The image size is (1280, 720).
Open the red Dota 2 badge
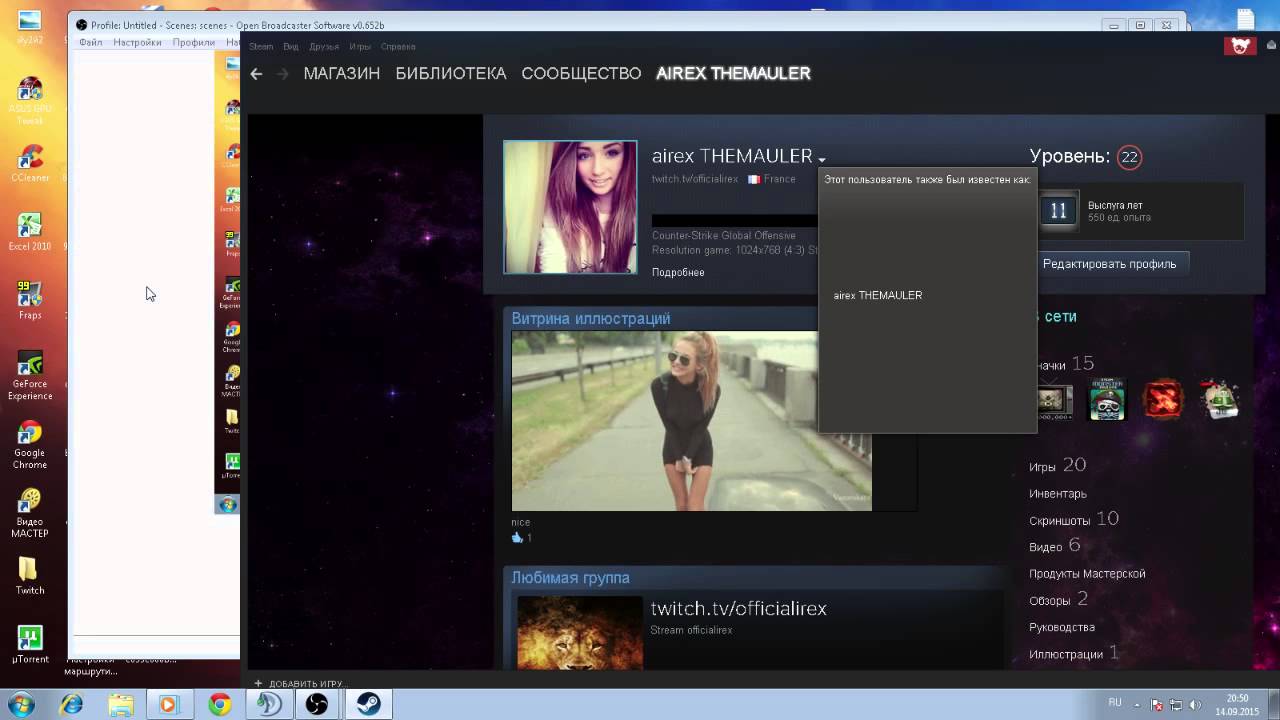[x=1163, y=399]
